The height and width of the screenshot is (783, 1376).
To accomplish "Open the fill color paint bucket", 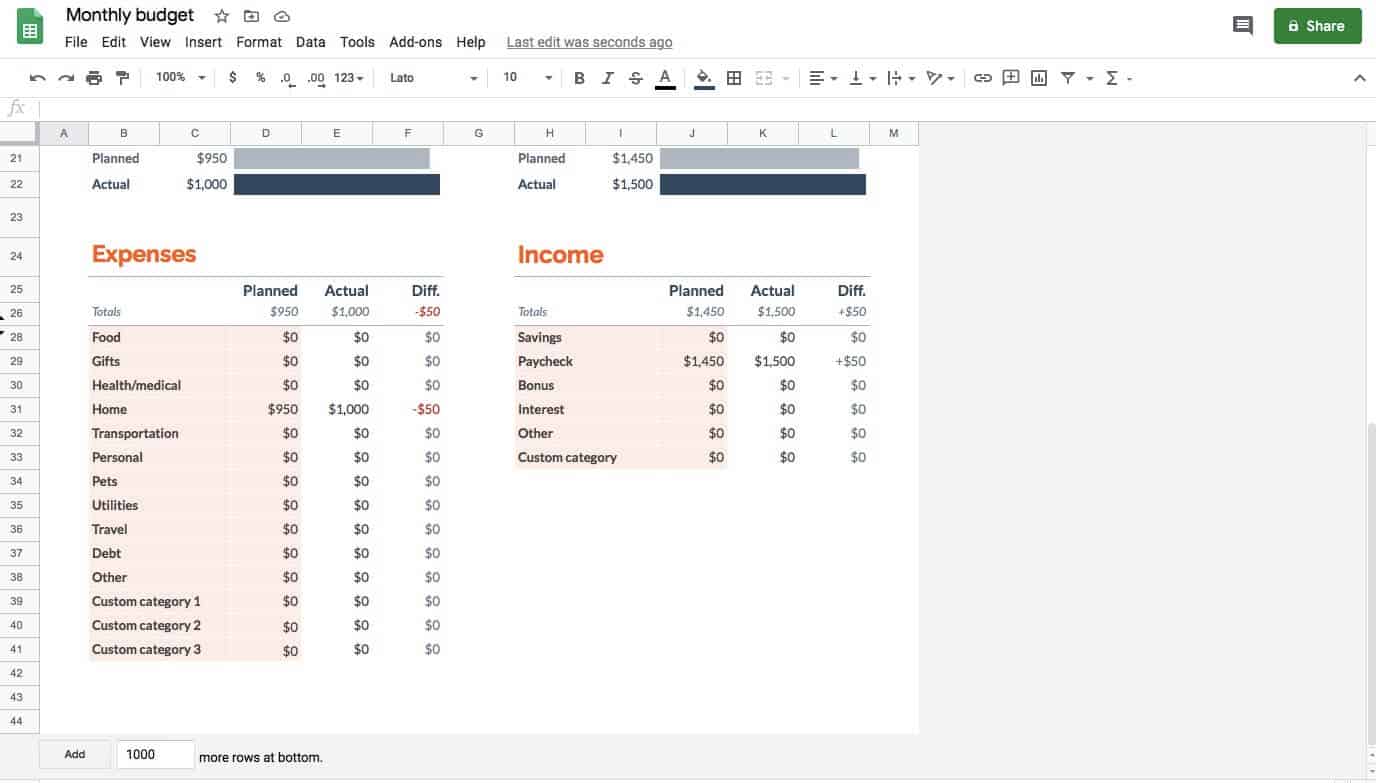I will (x=704, y=78).
